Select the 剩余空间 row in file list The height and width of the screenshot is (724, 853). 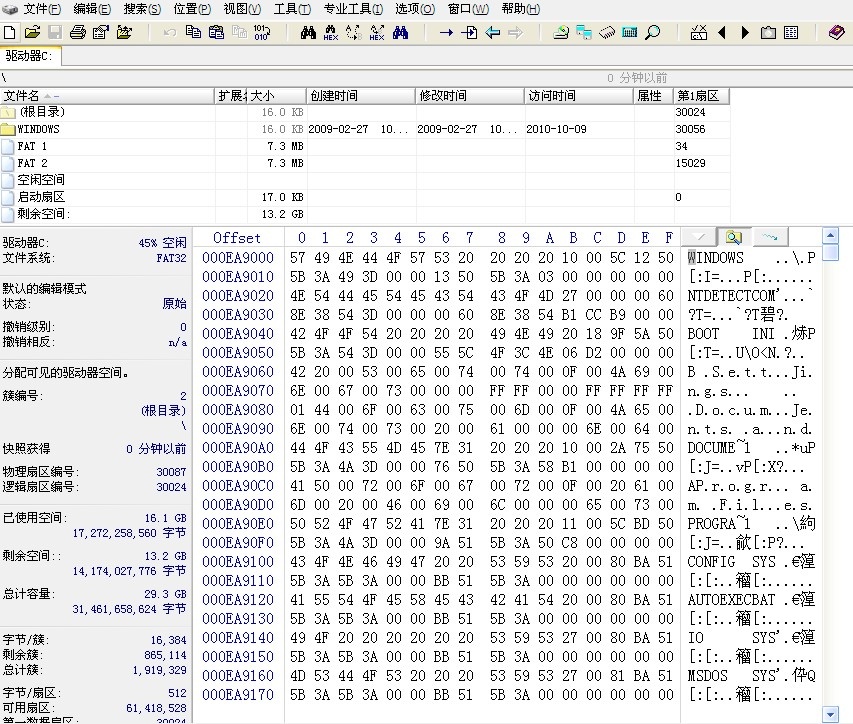tap(364, 214)
